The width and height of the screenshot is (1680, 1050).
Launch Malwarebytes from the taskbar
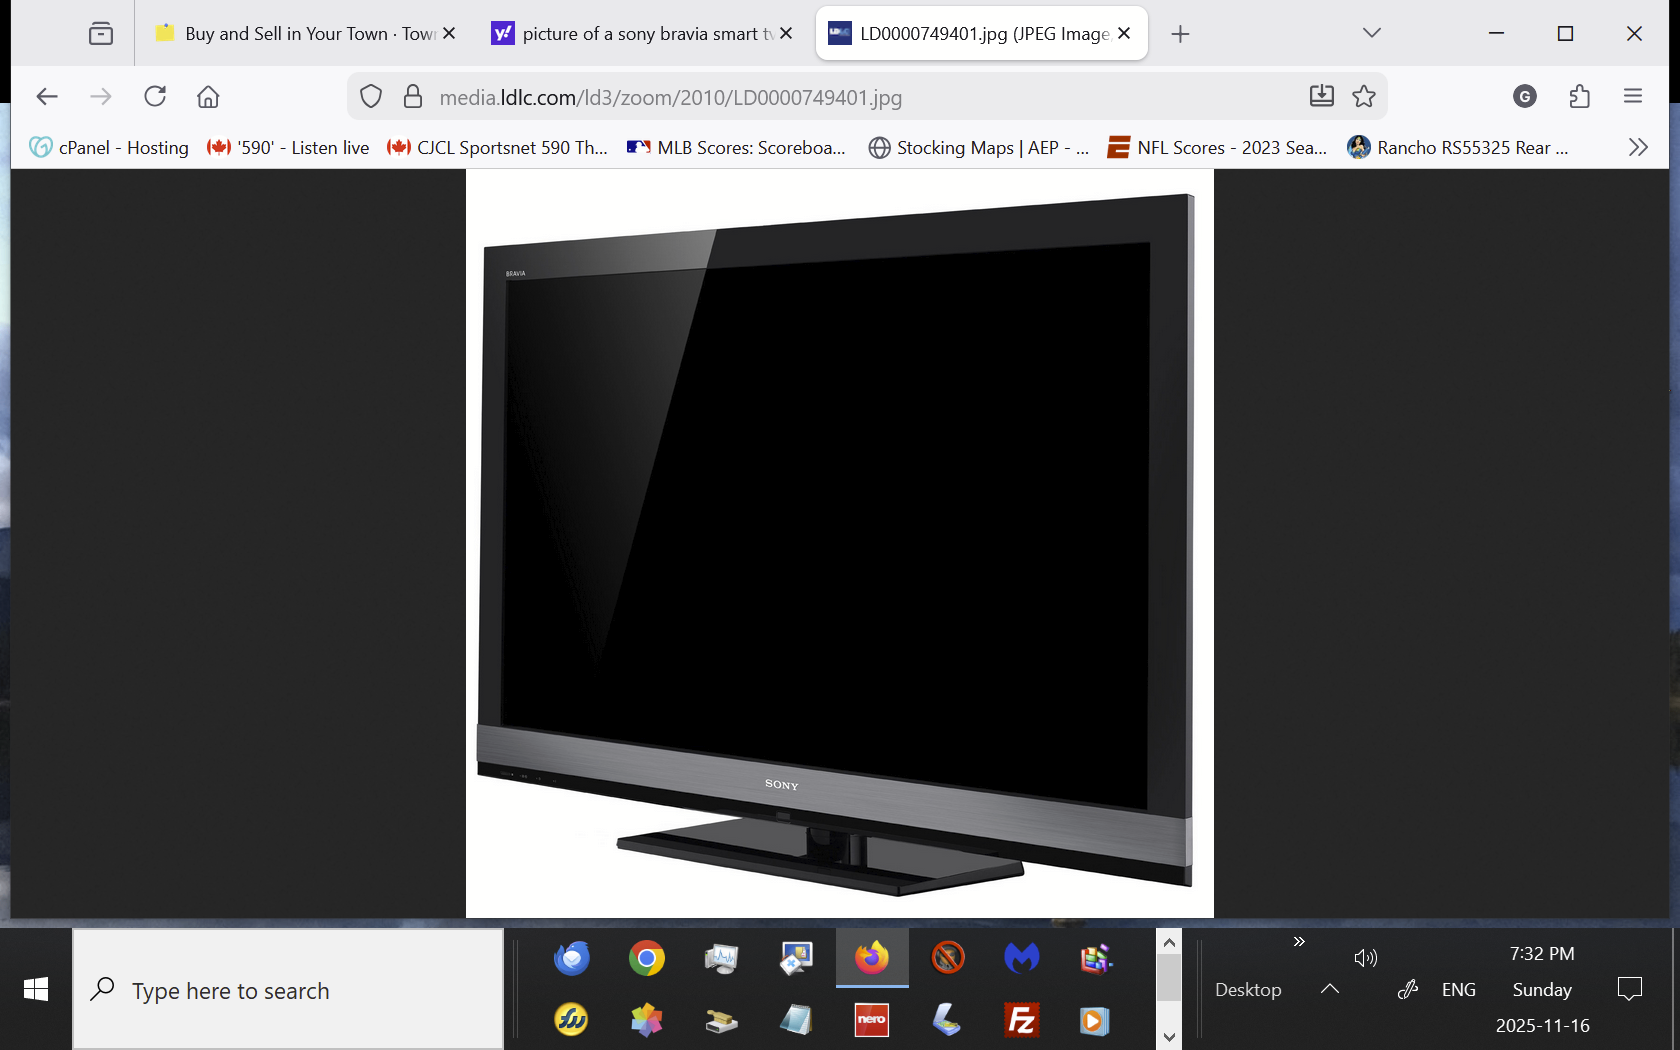point(1021,958)
